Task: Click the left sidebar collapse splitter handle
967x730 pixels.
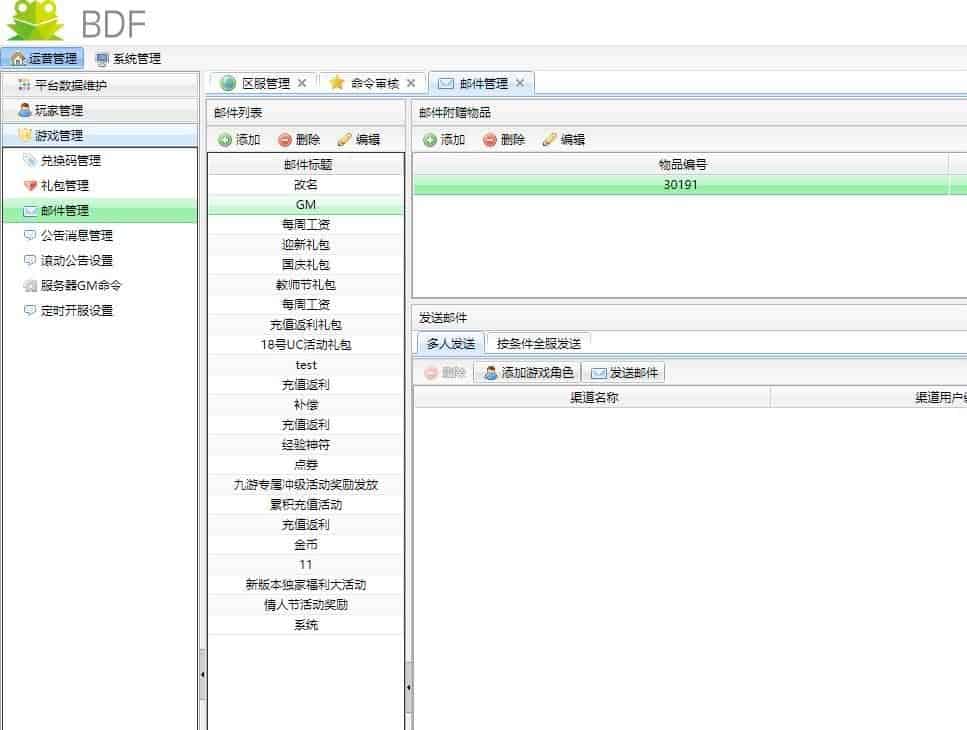Action: coord(202,676)
